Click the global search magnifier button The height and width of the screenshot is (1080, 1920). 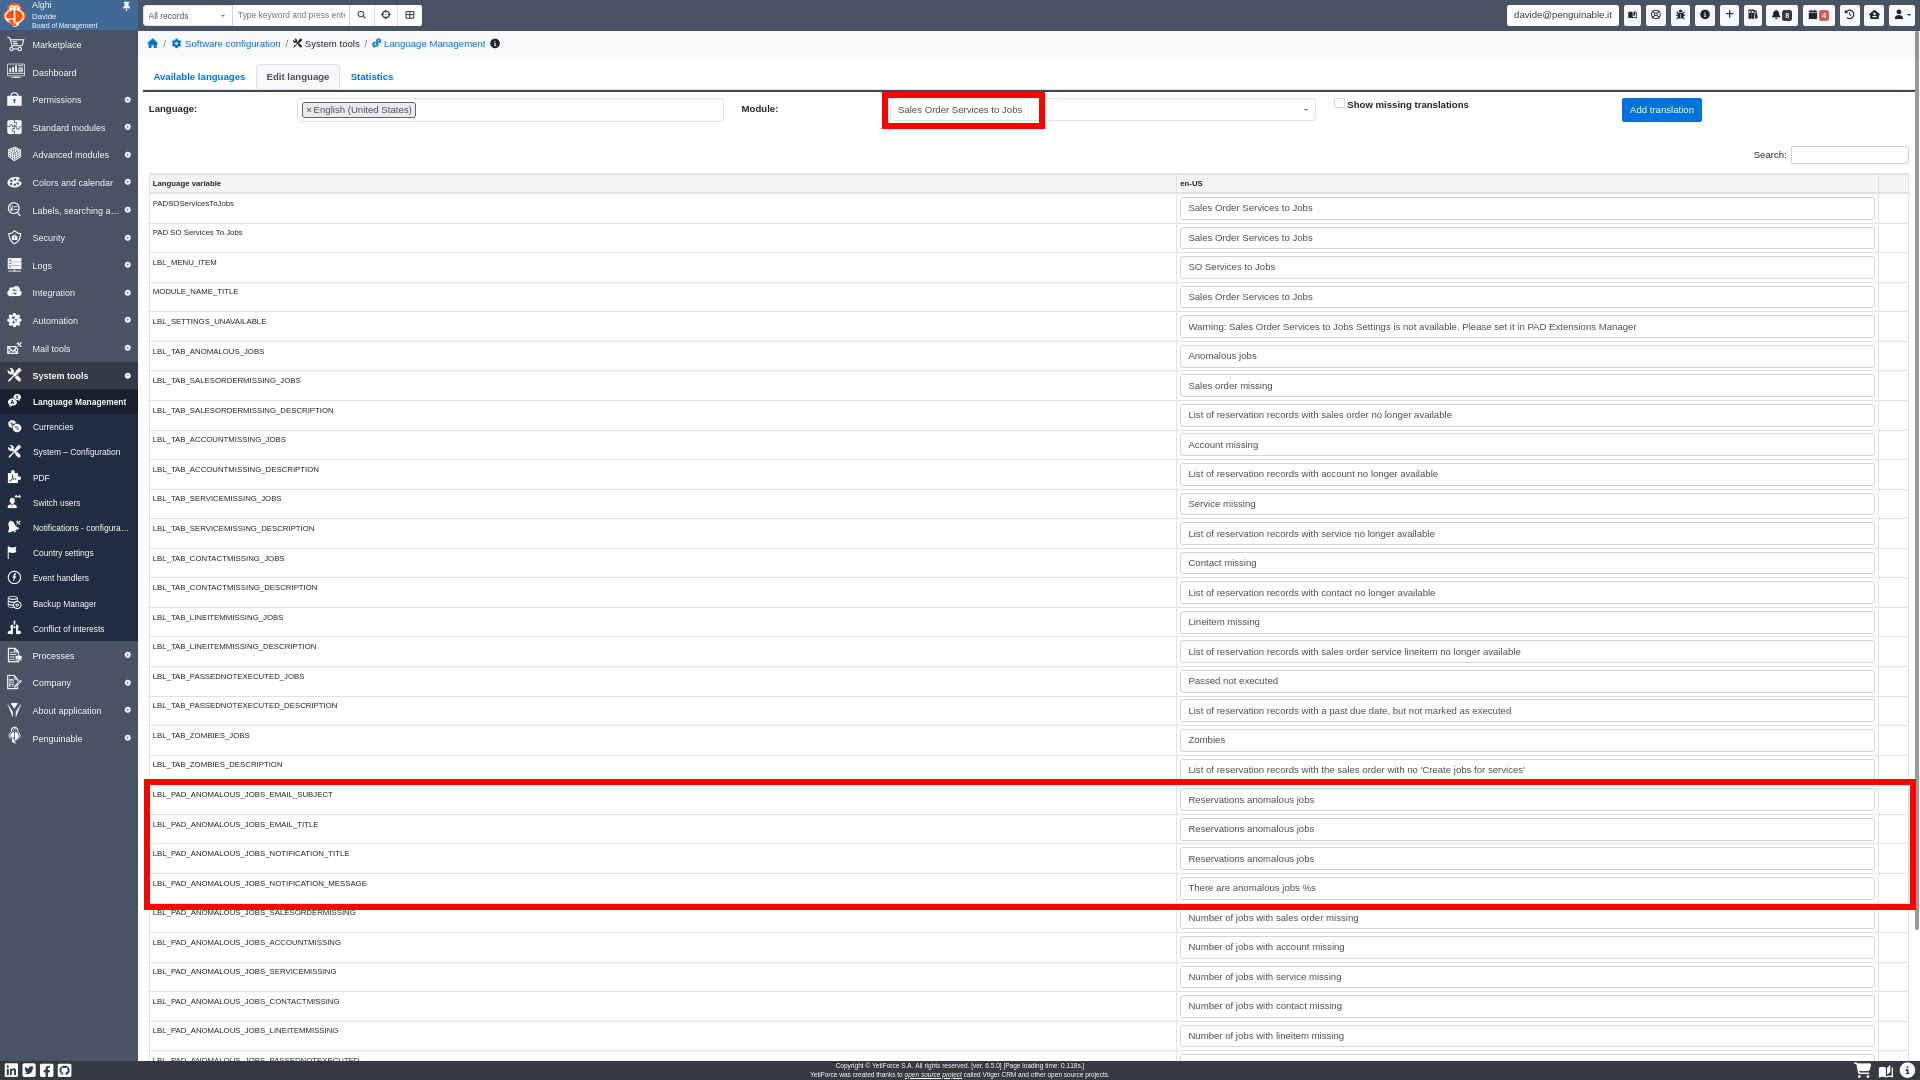click(x=362, y=15)
